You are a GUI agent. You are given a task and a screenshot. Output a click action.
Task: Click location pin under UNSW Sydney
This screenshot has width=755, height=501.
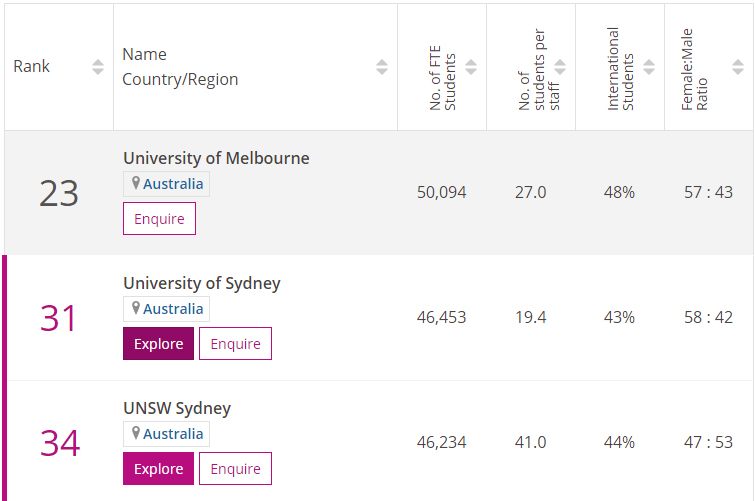[136, 434]
